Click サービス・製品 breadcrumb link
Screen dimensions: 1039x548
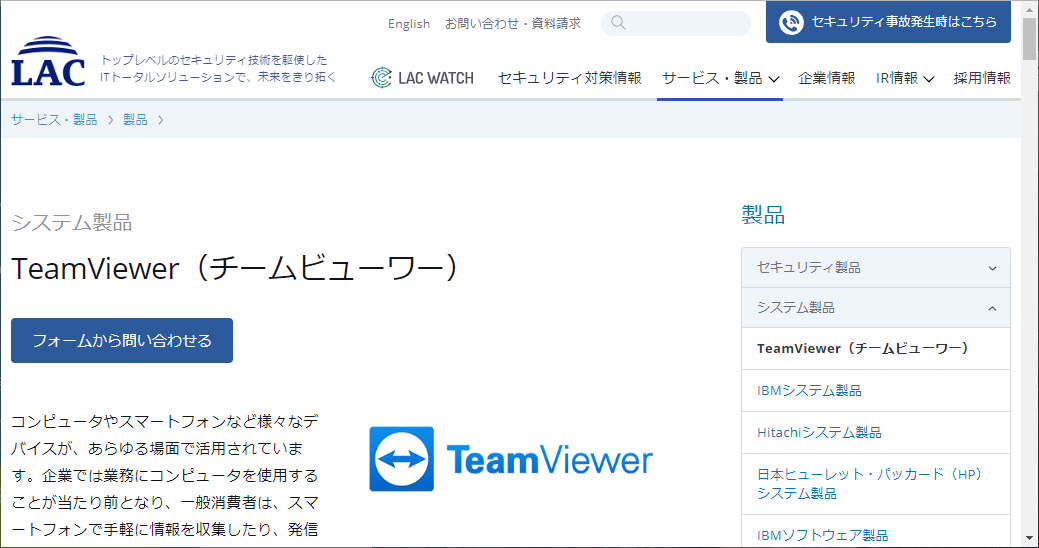click(x=54, y=119)
